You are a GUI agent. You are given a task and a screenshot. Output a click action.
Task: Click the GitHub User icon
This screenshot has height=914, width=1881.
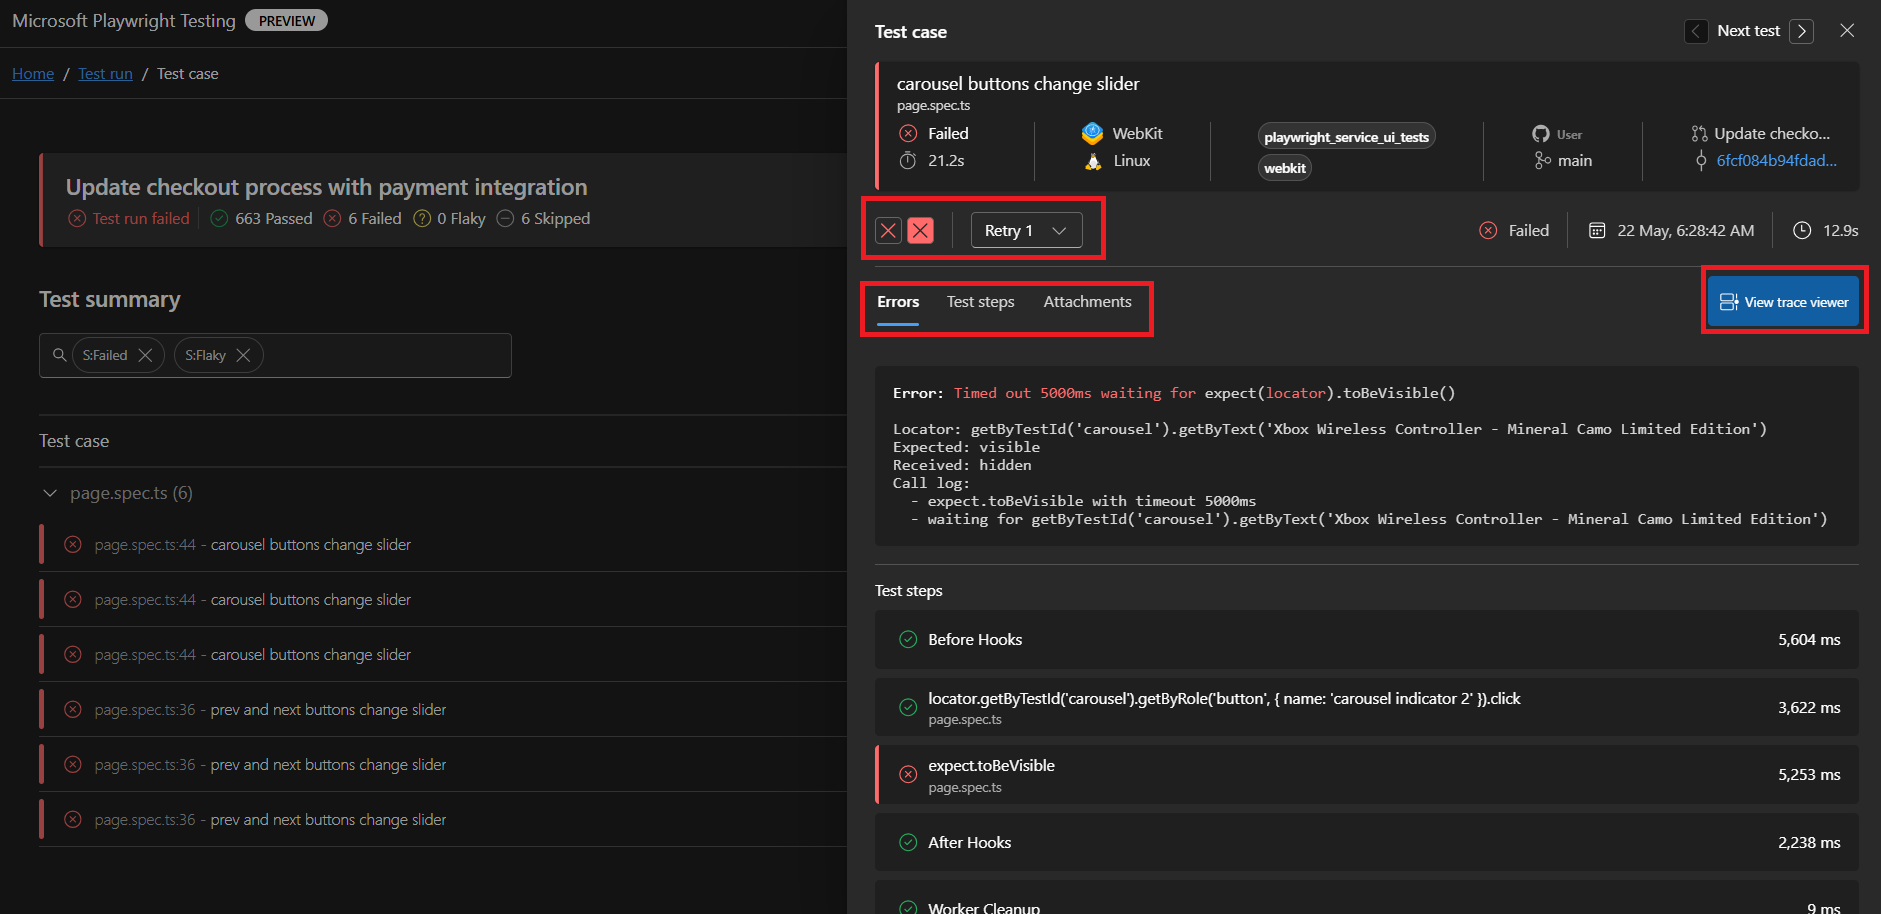tap(1541, 133)
